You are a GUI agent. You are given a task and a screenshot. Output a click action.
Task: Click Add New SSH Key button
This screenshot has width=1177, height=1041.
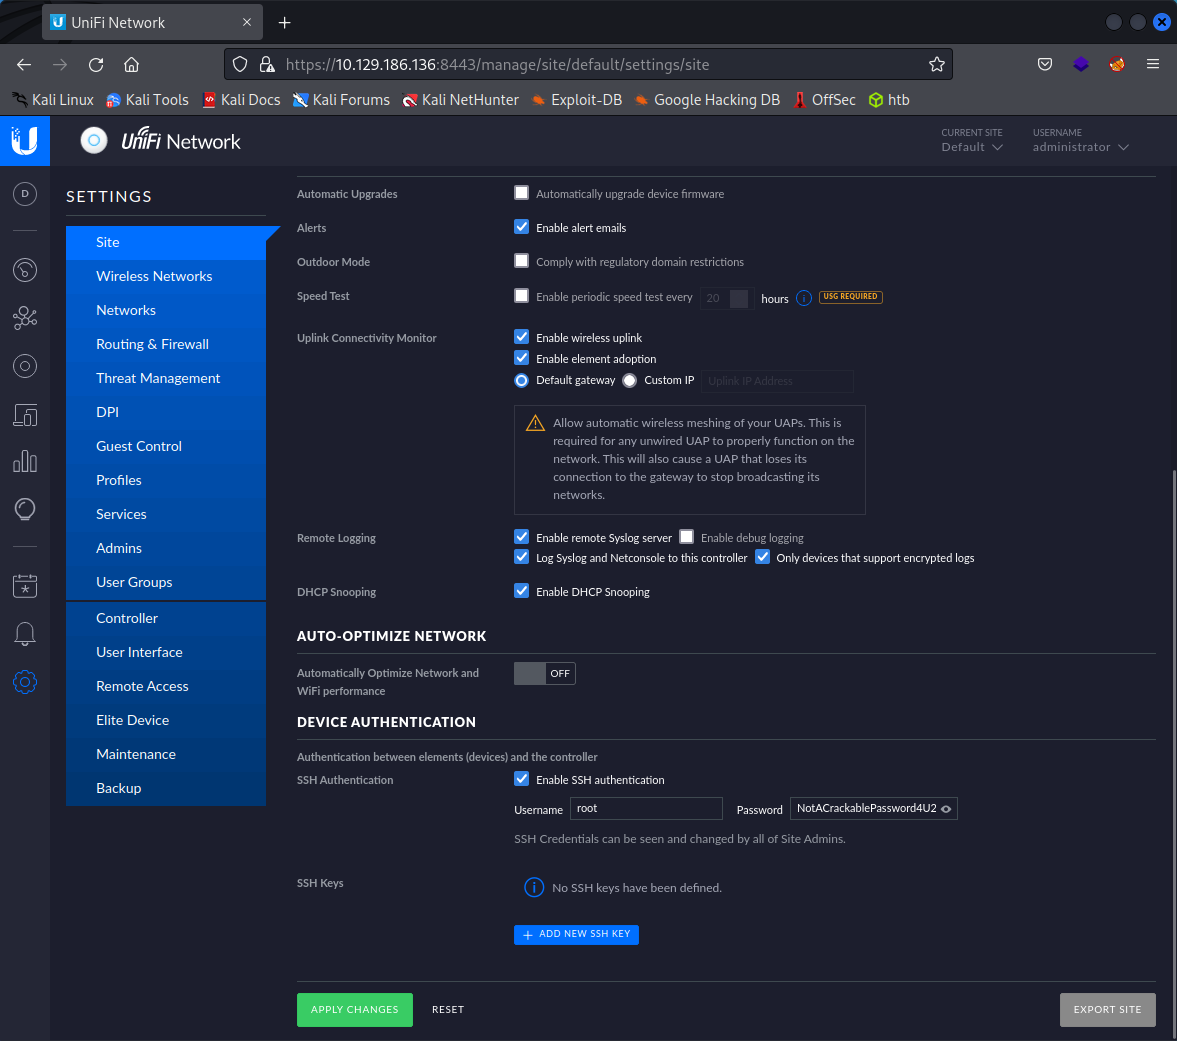pyautogui.click(x=576, y=934)
